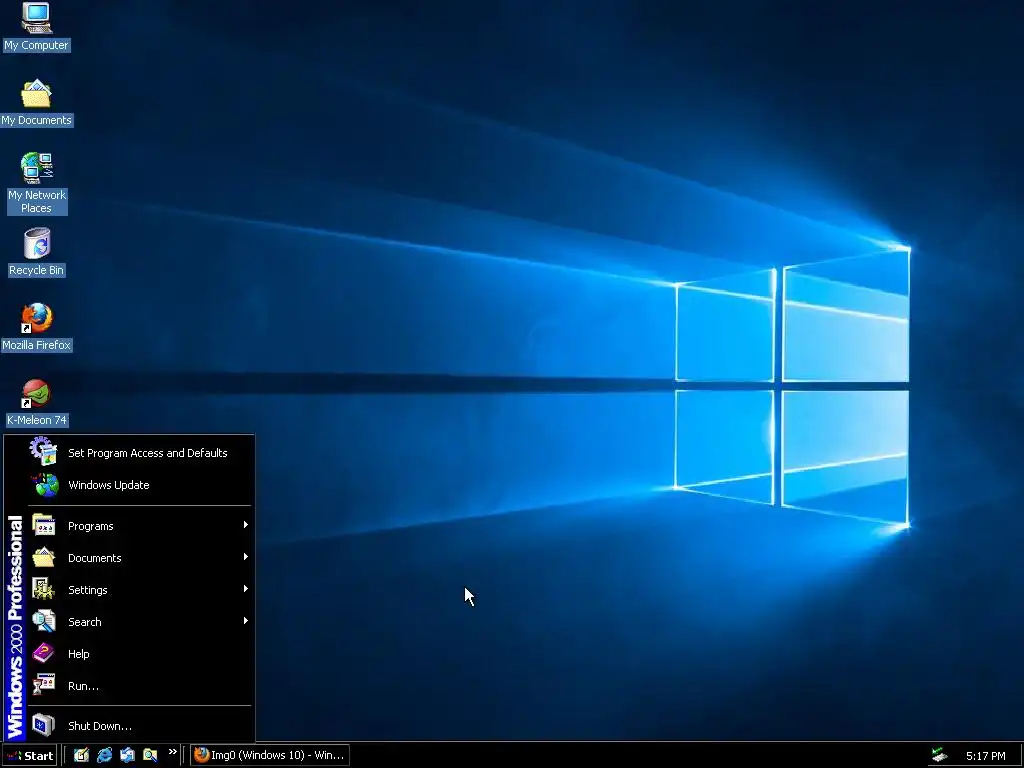Select My Network Places desktop icon
The height and width of the screenshot is (768, 1024).
37,183
